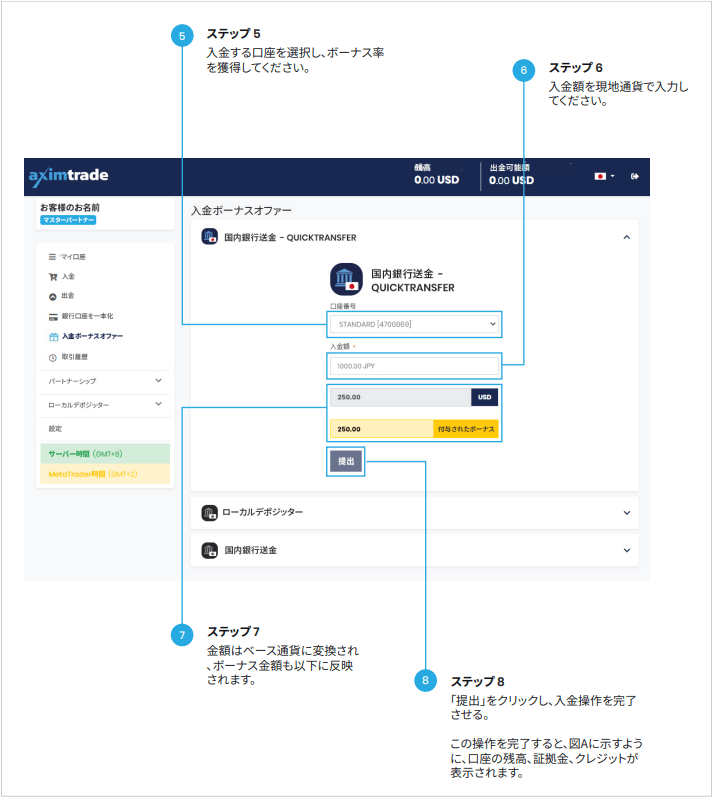Click the gift icon beside 入金ボーナスオファー
Screen dimensions: 713x797
click(53, 337)
